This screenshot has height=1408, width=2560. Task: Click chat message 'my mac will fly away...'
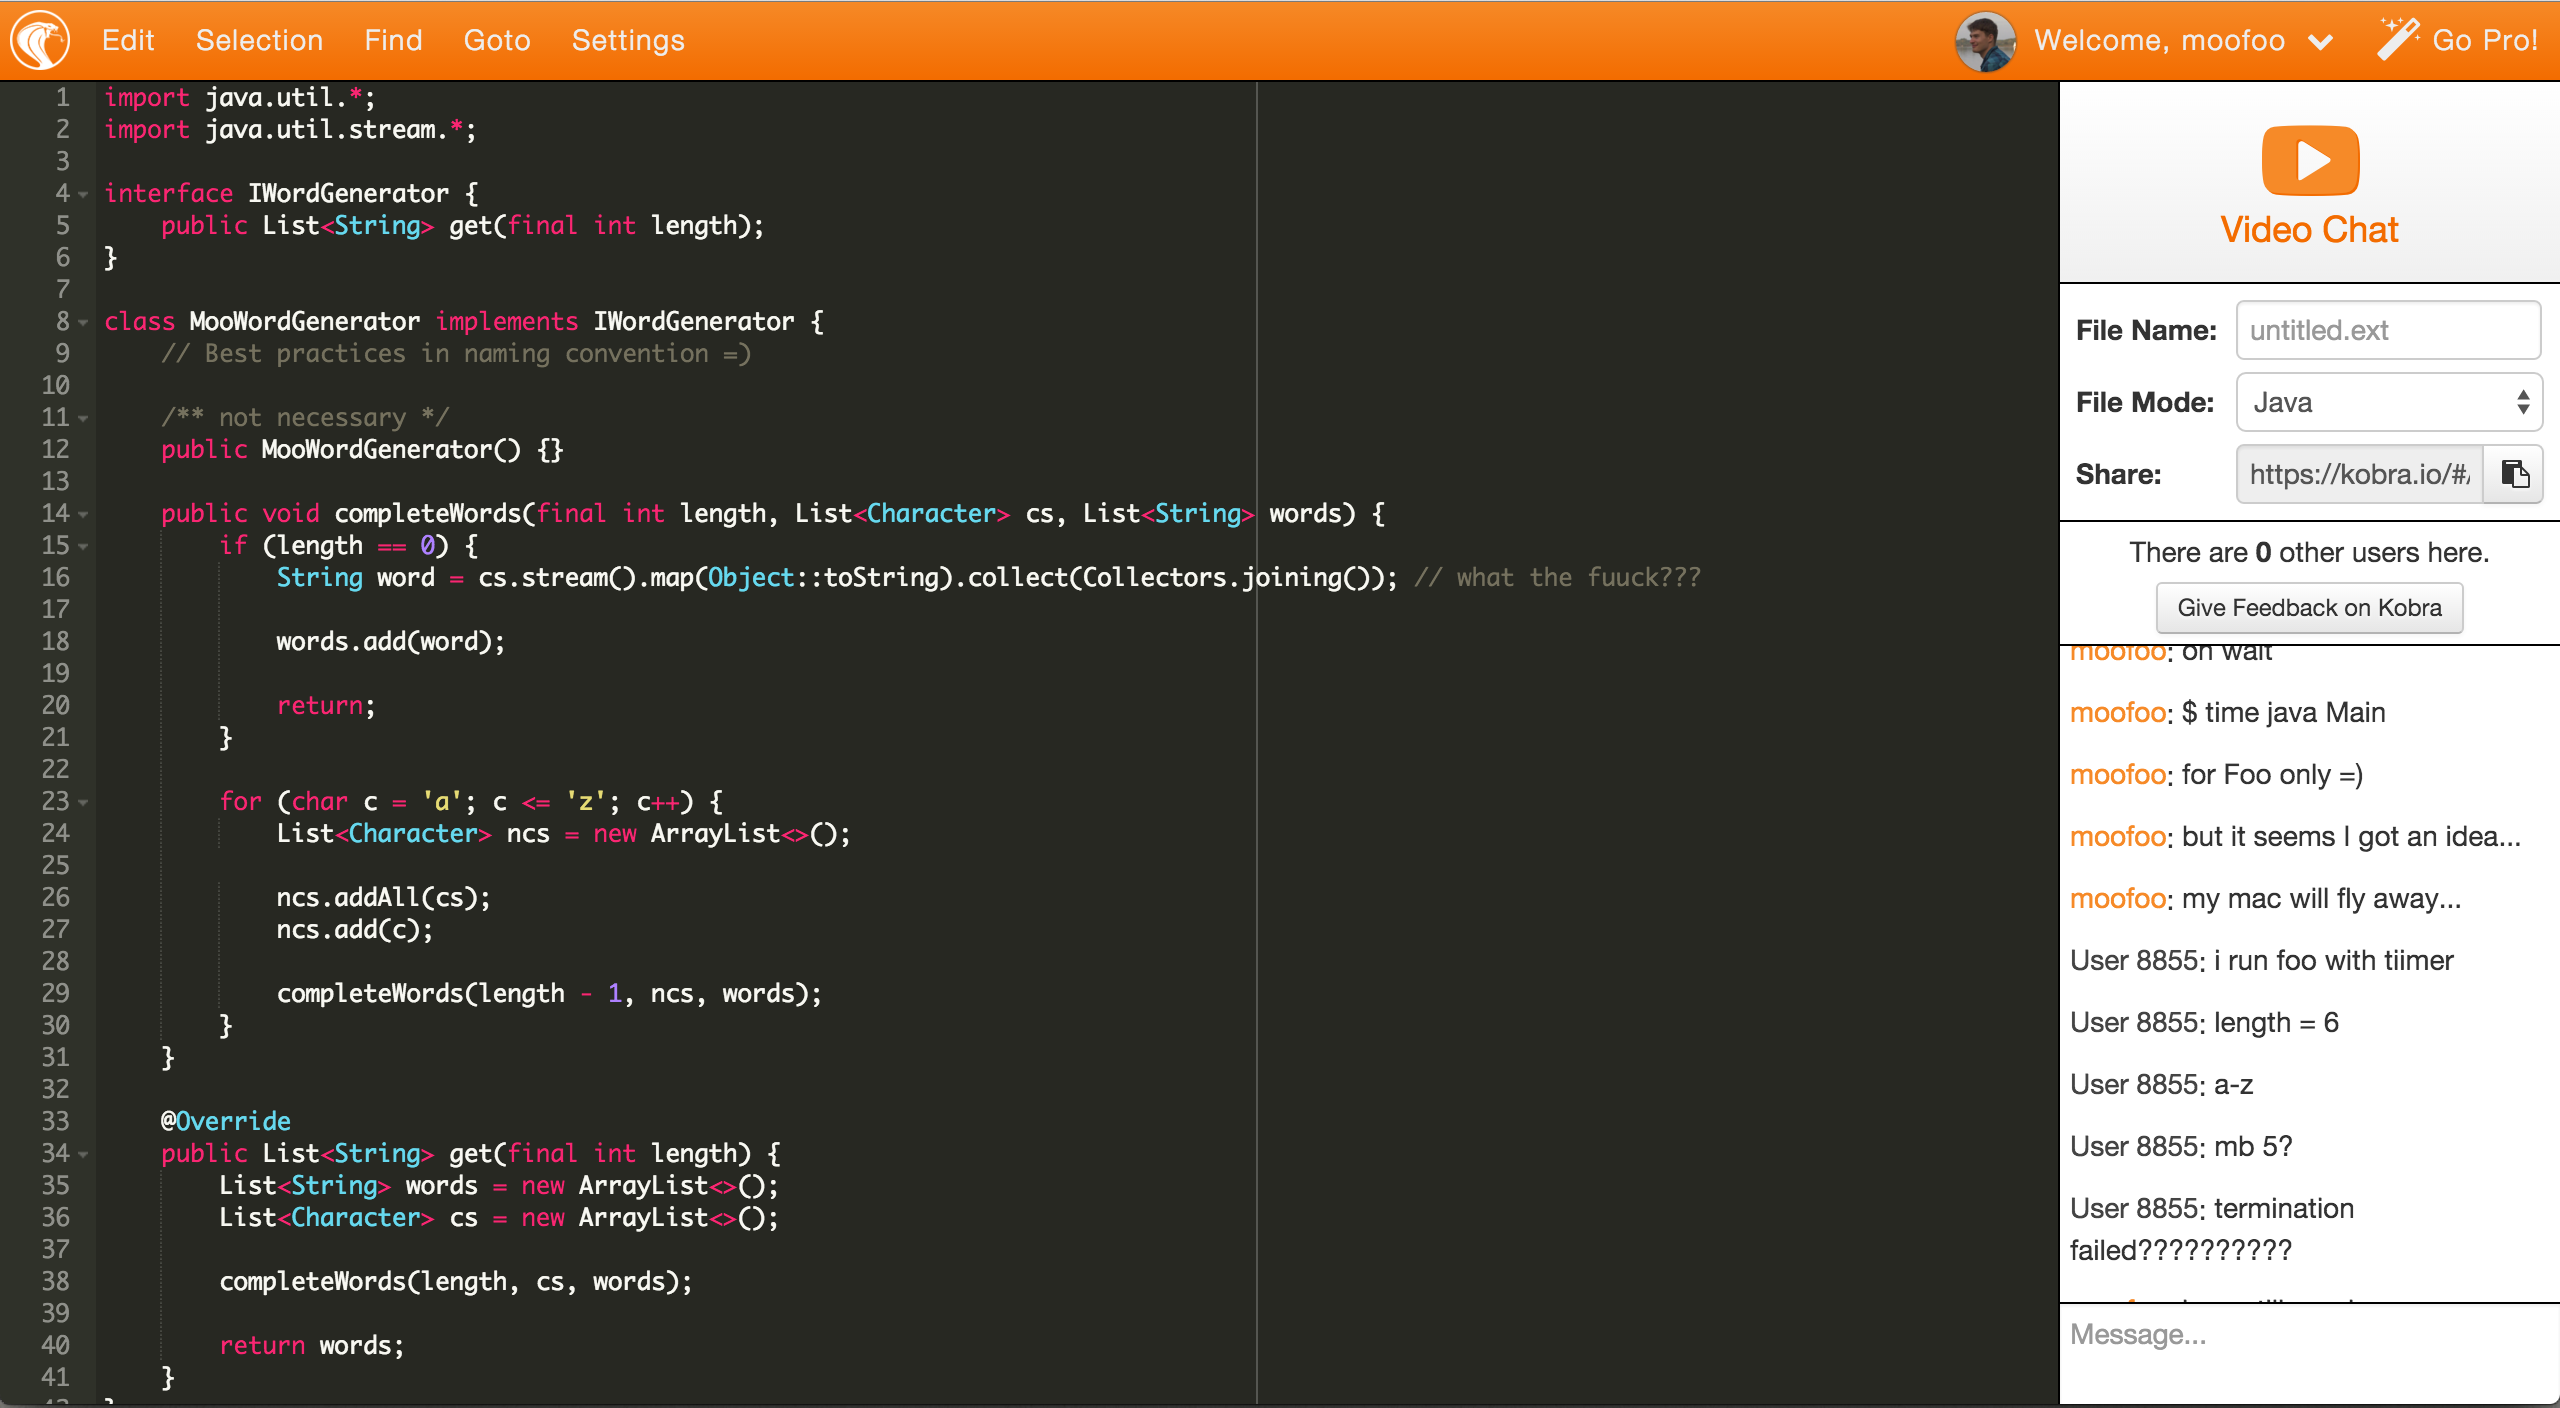coord(2321,898)
